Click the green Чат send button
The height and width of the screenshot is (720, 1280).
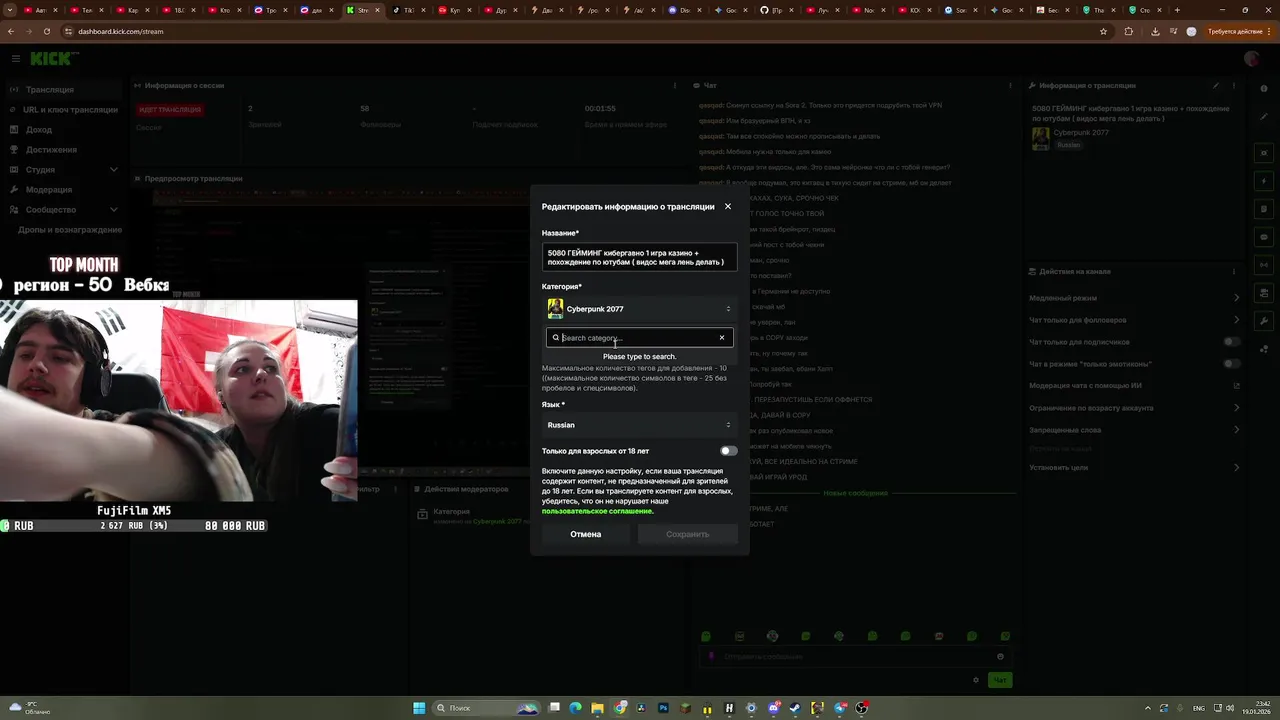click(999, 680)
